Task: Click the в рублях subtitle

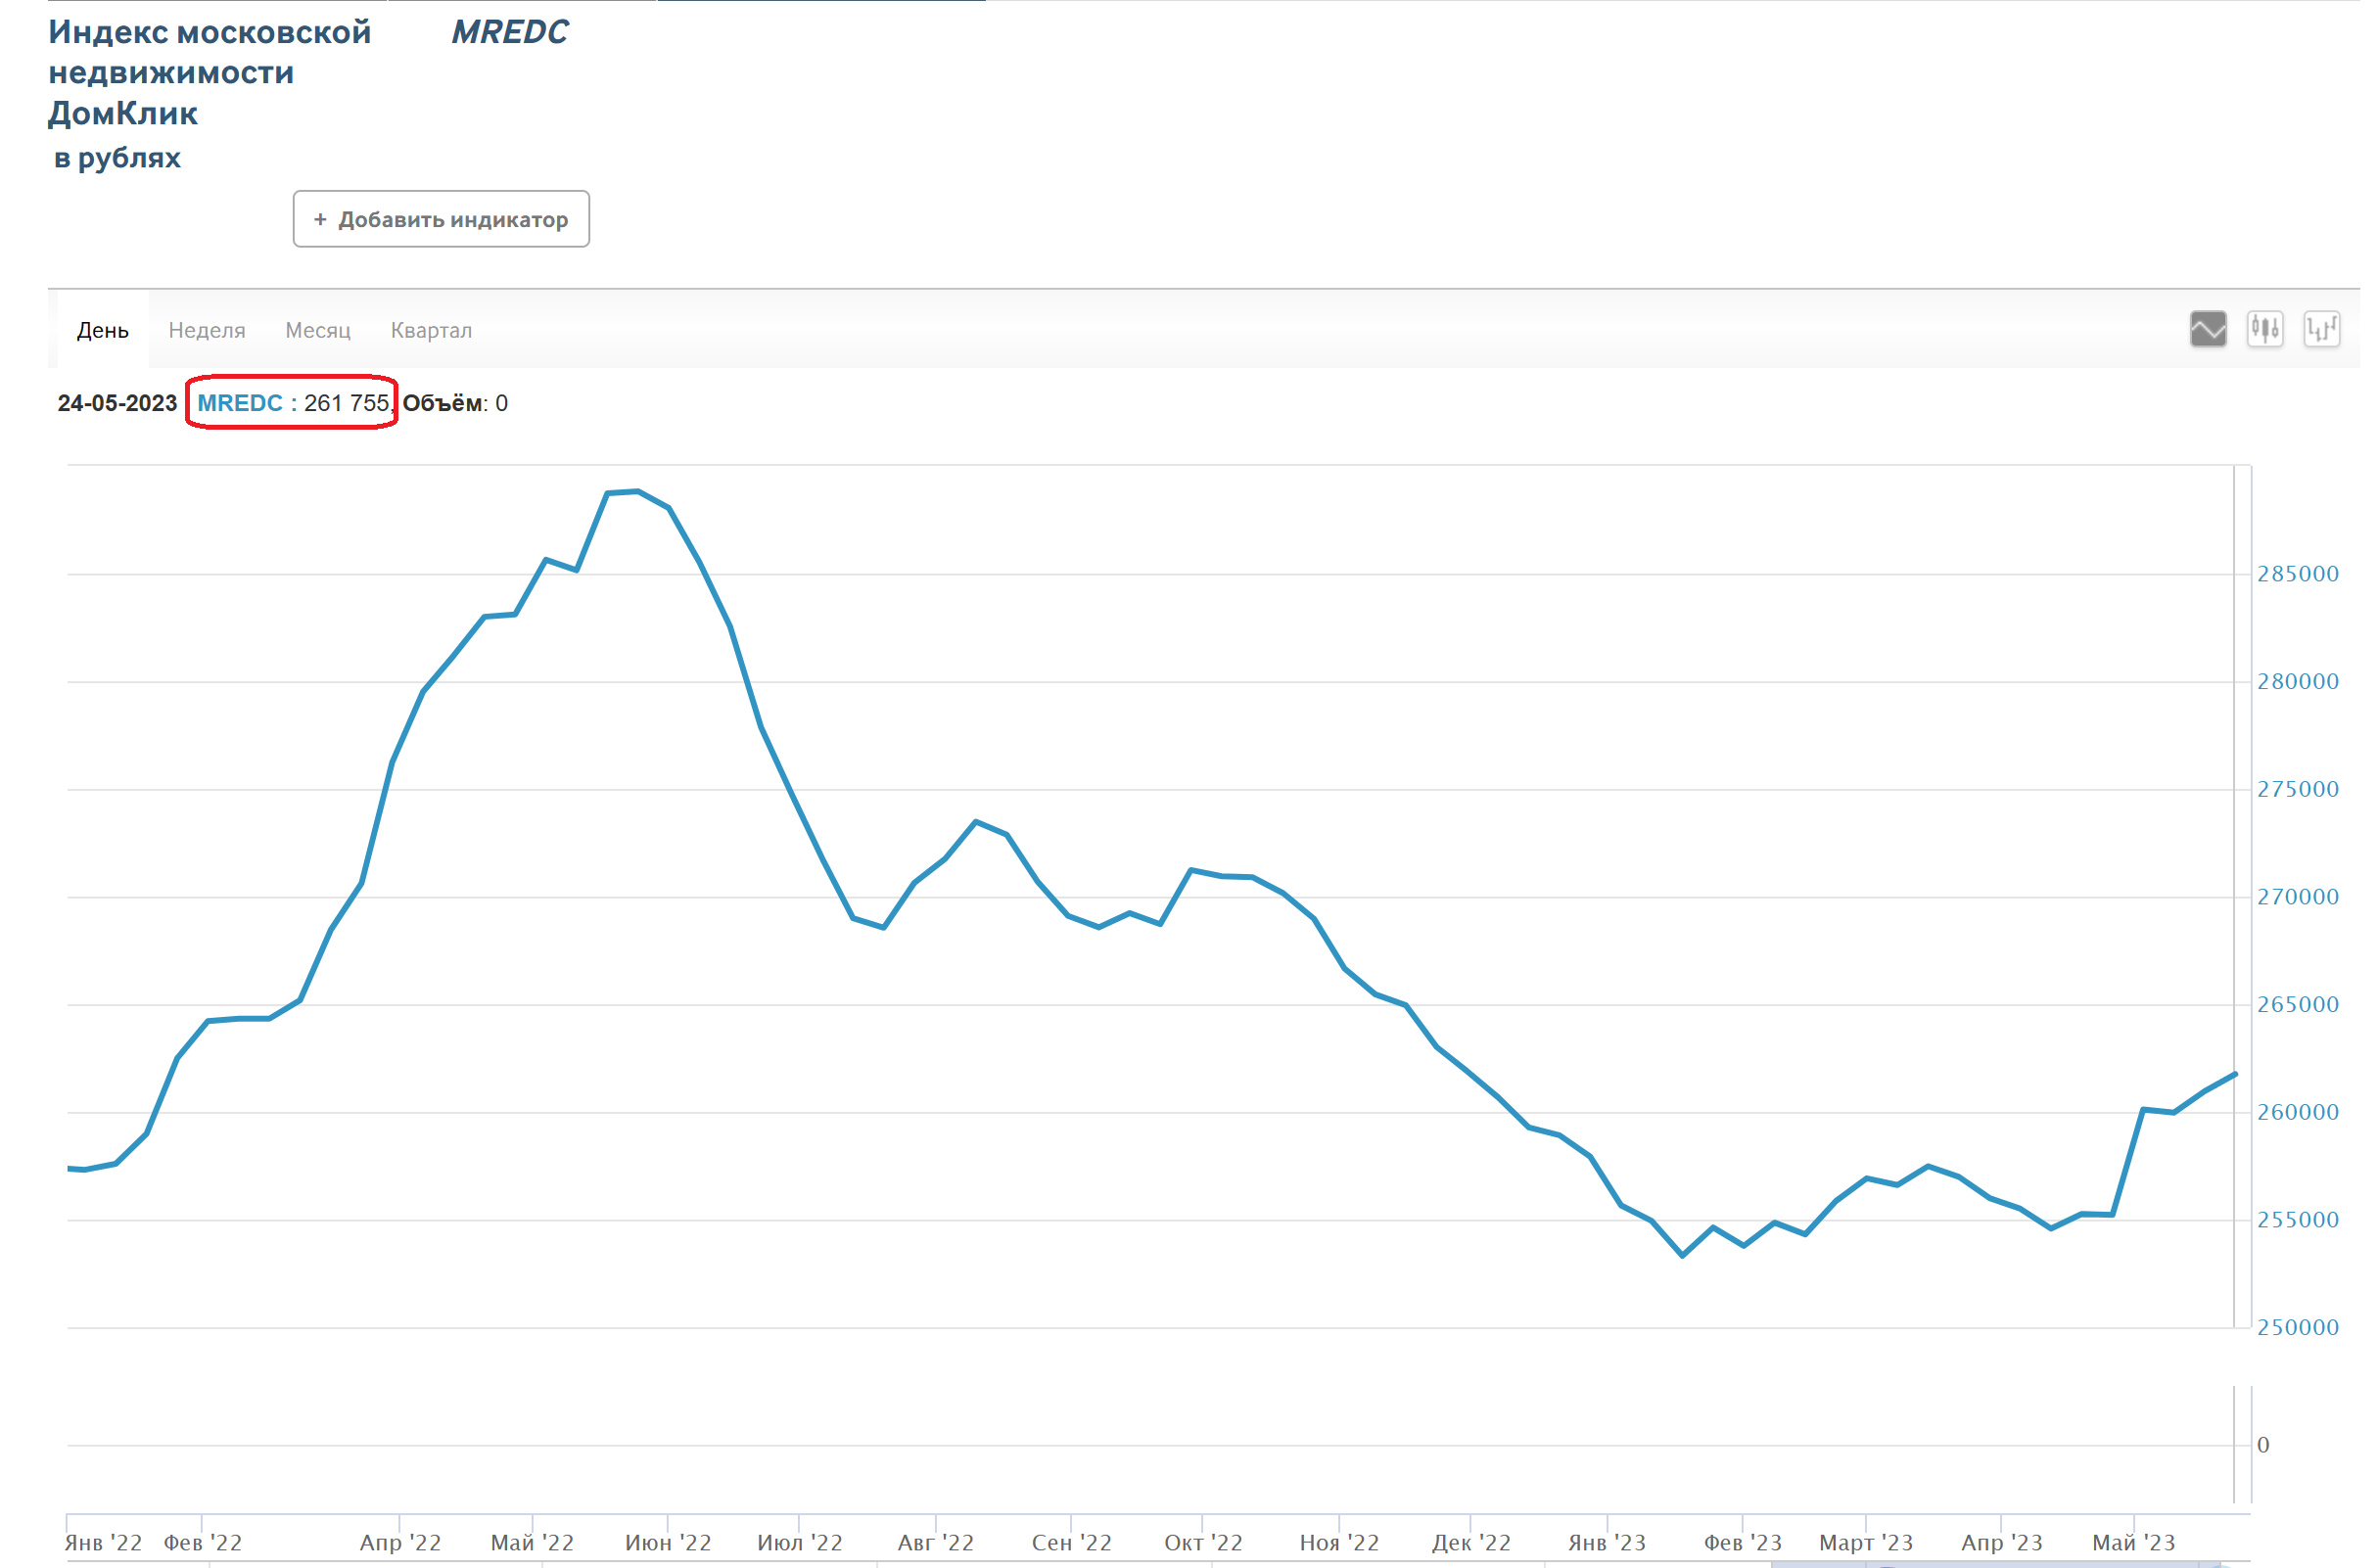Action: pos(118,159)
